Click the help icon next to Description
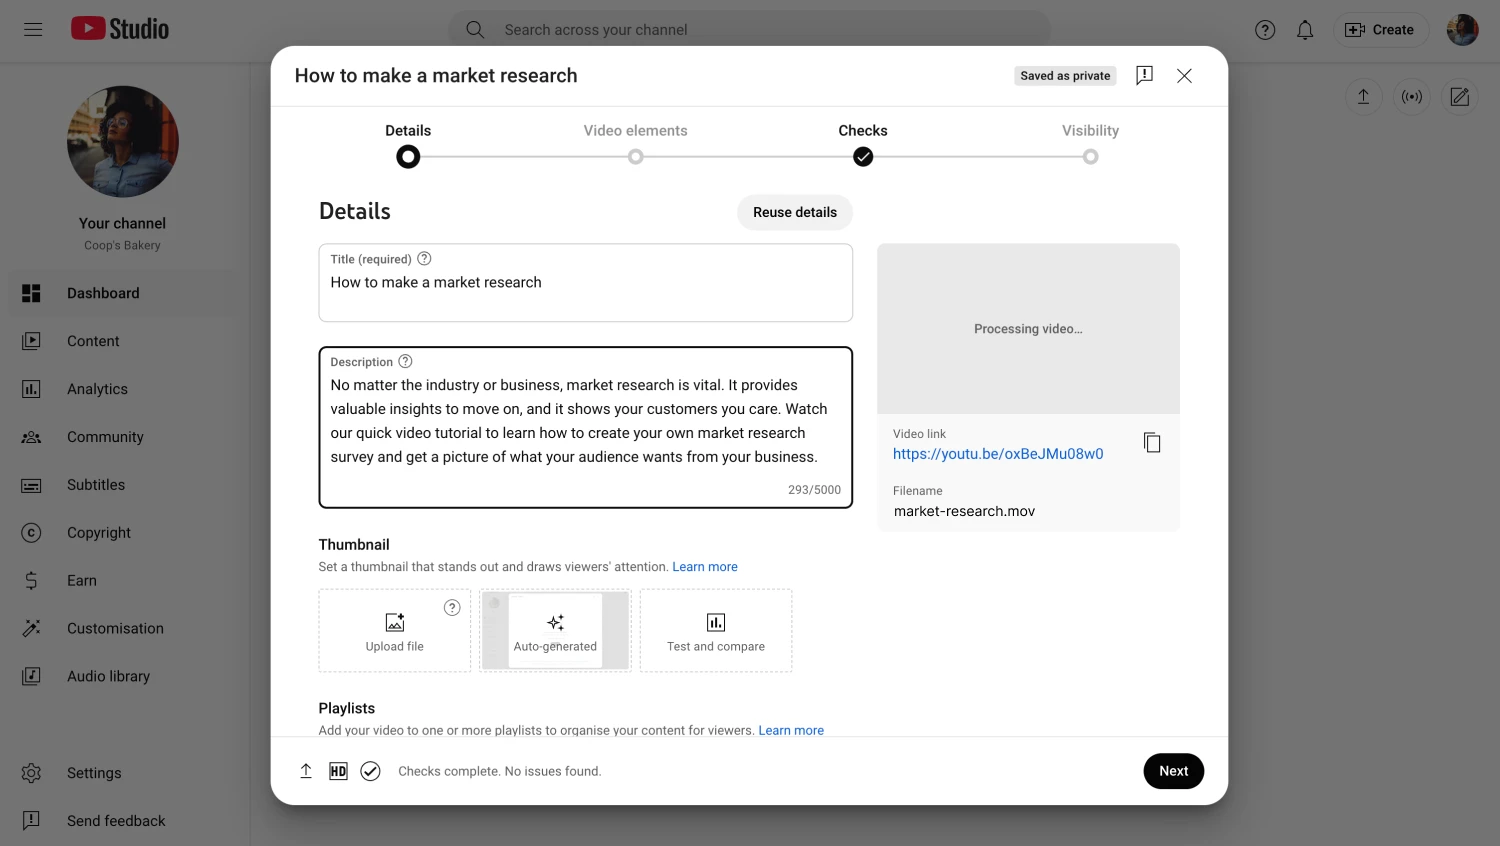This screenshot has height=846, width=1500. 405,362
